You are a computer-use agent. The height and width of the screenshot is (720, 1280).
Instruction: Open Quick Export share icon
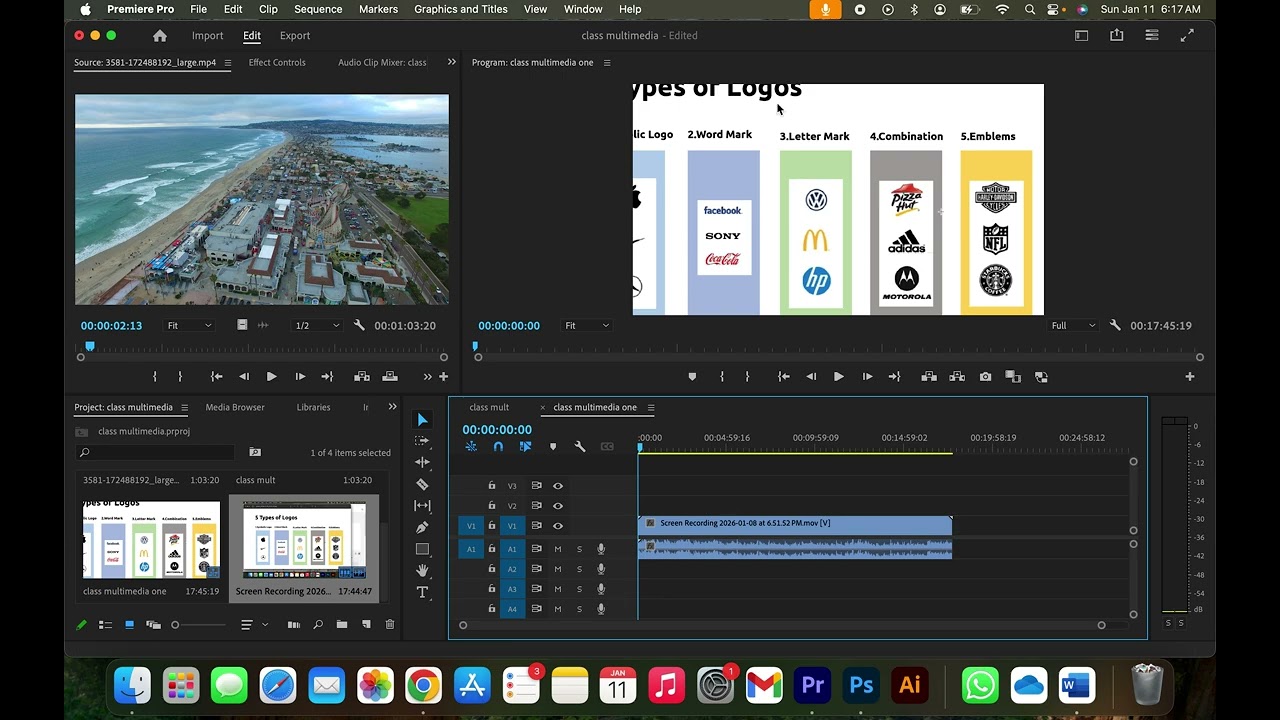click(1116, 35)
